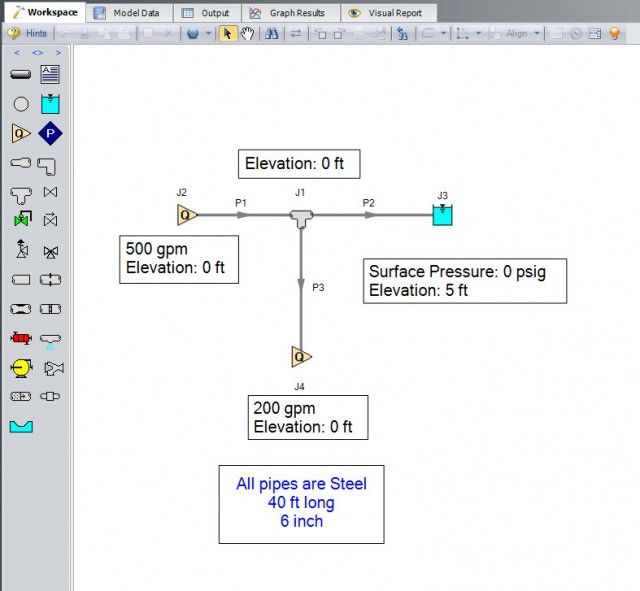The width and height of the screenshot is (640, 591).
Task: Select the J3 reservoir junction on canvas
Action: pyautogui.click(x=442, y=214)
